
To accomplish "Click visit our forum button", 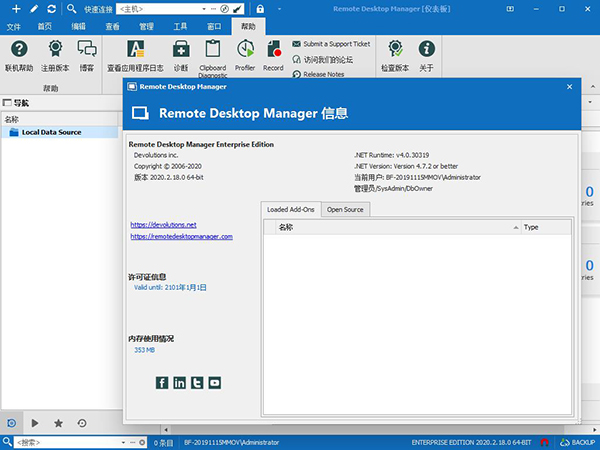I will [323, 60].
